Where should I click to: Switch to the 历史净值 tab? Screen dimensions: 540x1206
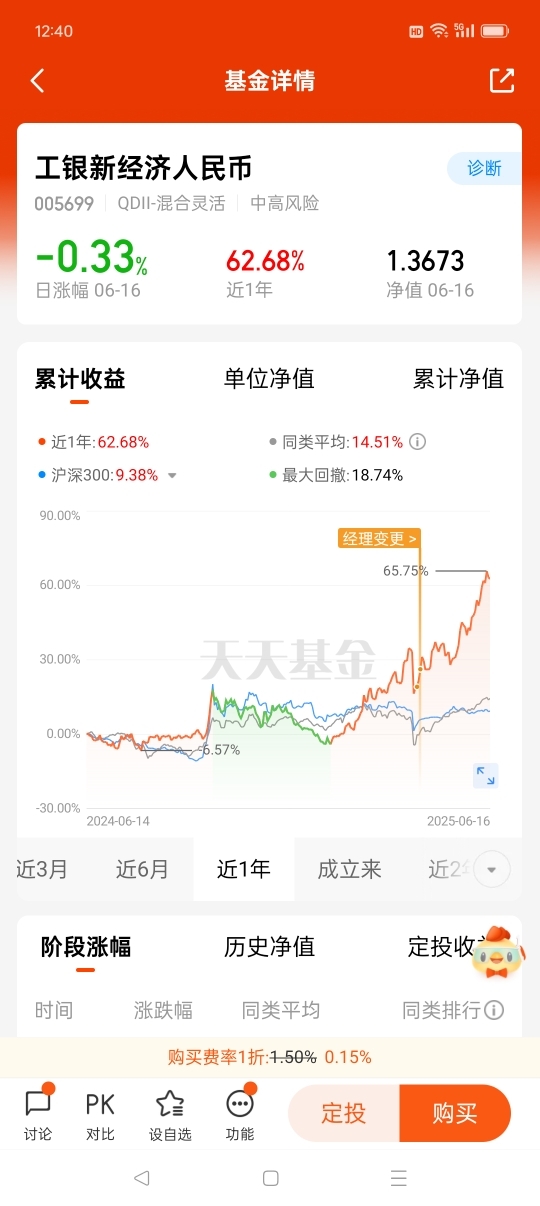(269, 946)
